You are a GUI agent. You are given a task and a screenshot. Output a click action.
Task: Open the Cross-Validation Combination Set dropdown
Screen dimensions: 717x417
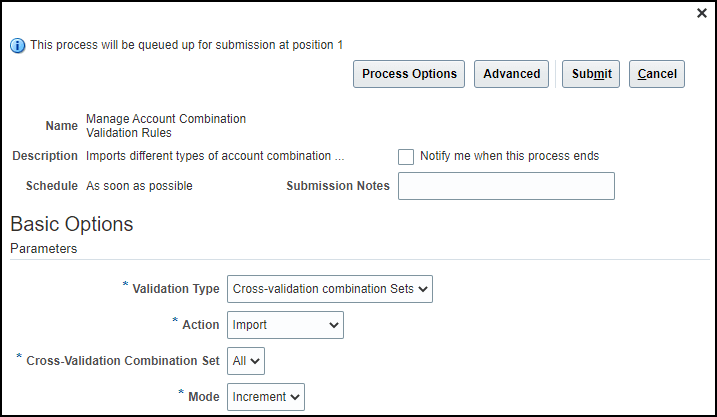tap(246, 360)
